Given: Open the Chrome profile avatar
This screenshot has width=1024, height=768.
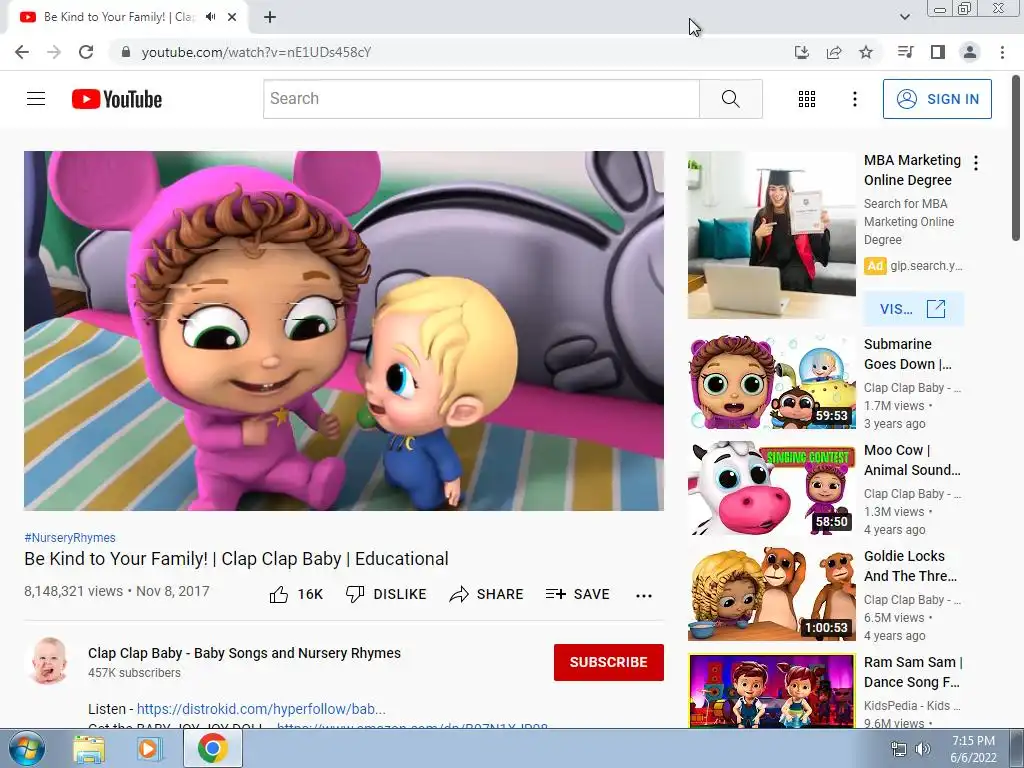Looking at the screenshot, I should [970, 52].
